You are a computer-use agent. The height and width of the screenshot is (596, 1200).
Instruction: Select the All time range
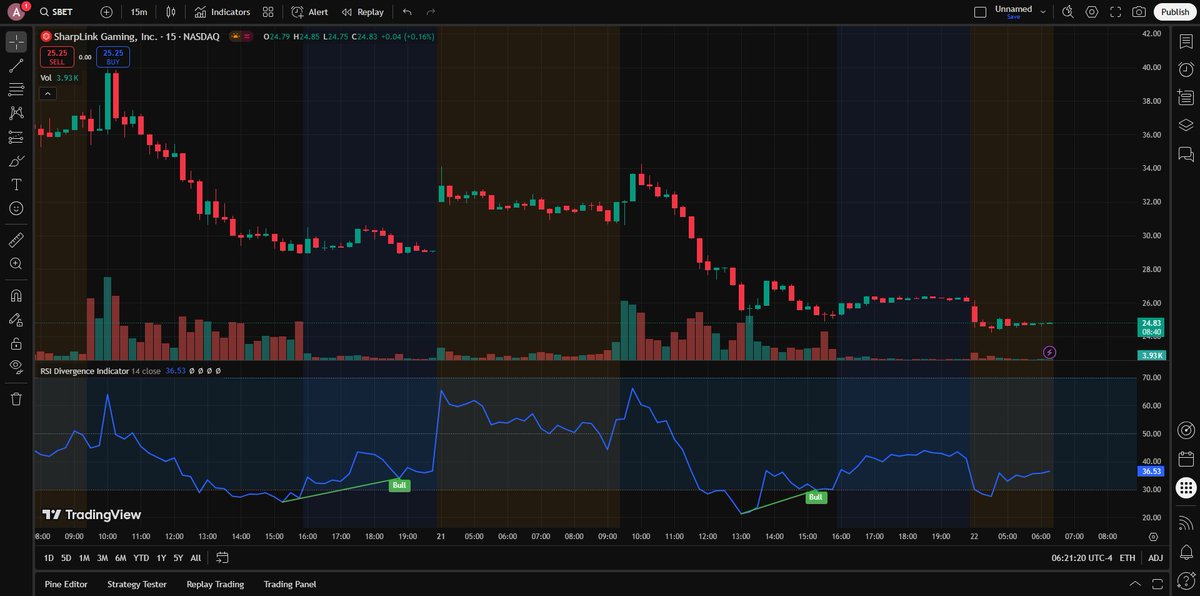click(195, 558)
